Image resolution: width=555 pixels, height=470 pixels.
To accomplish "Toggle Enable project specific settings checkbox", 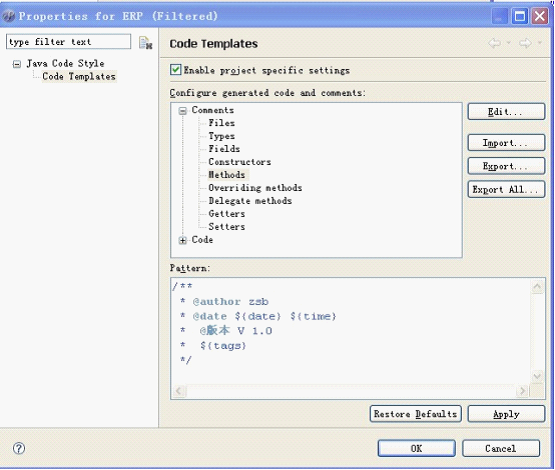I will (176, 70).
